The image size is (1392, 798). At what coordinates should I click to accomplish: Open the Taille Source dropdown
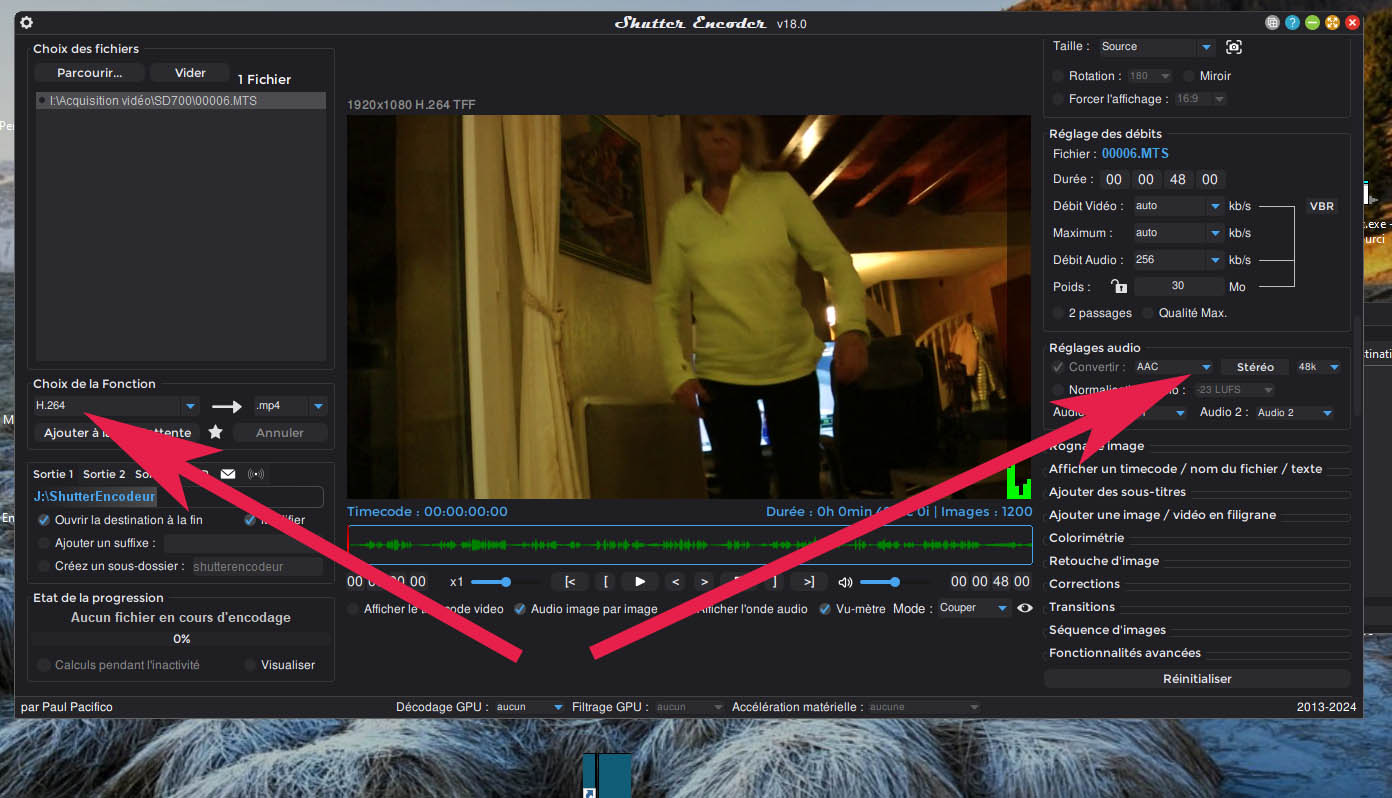click(1156, 47)
